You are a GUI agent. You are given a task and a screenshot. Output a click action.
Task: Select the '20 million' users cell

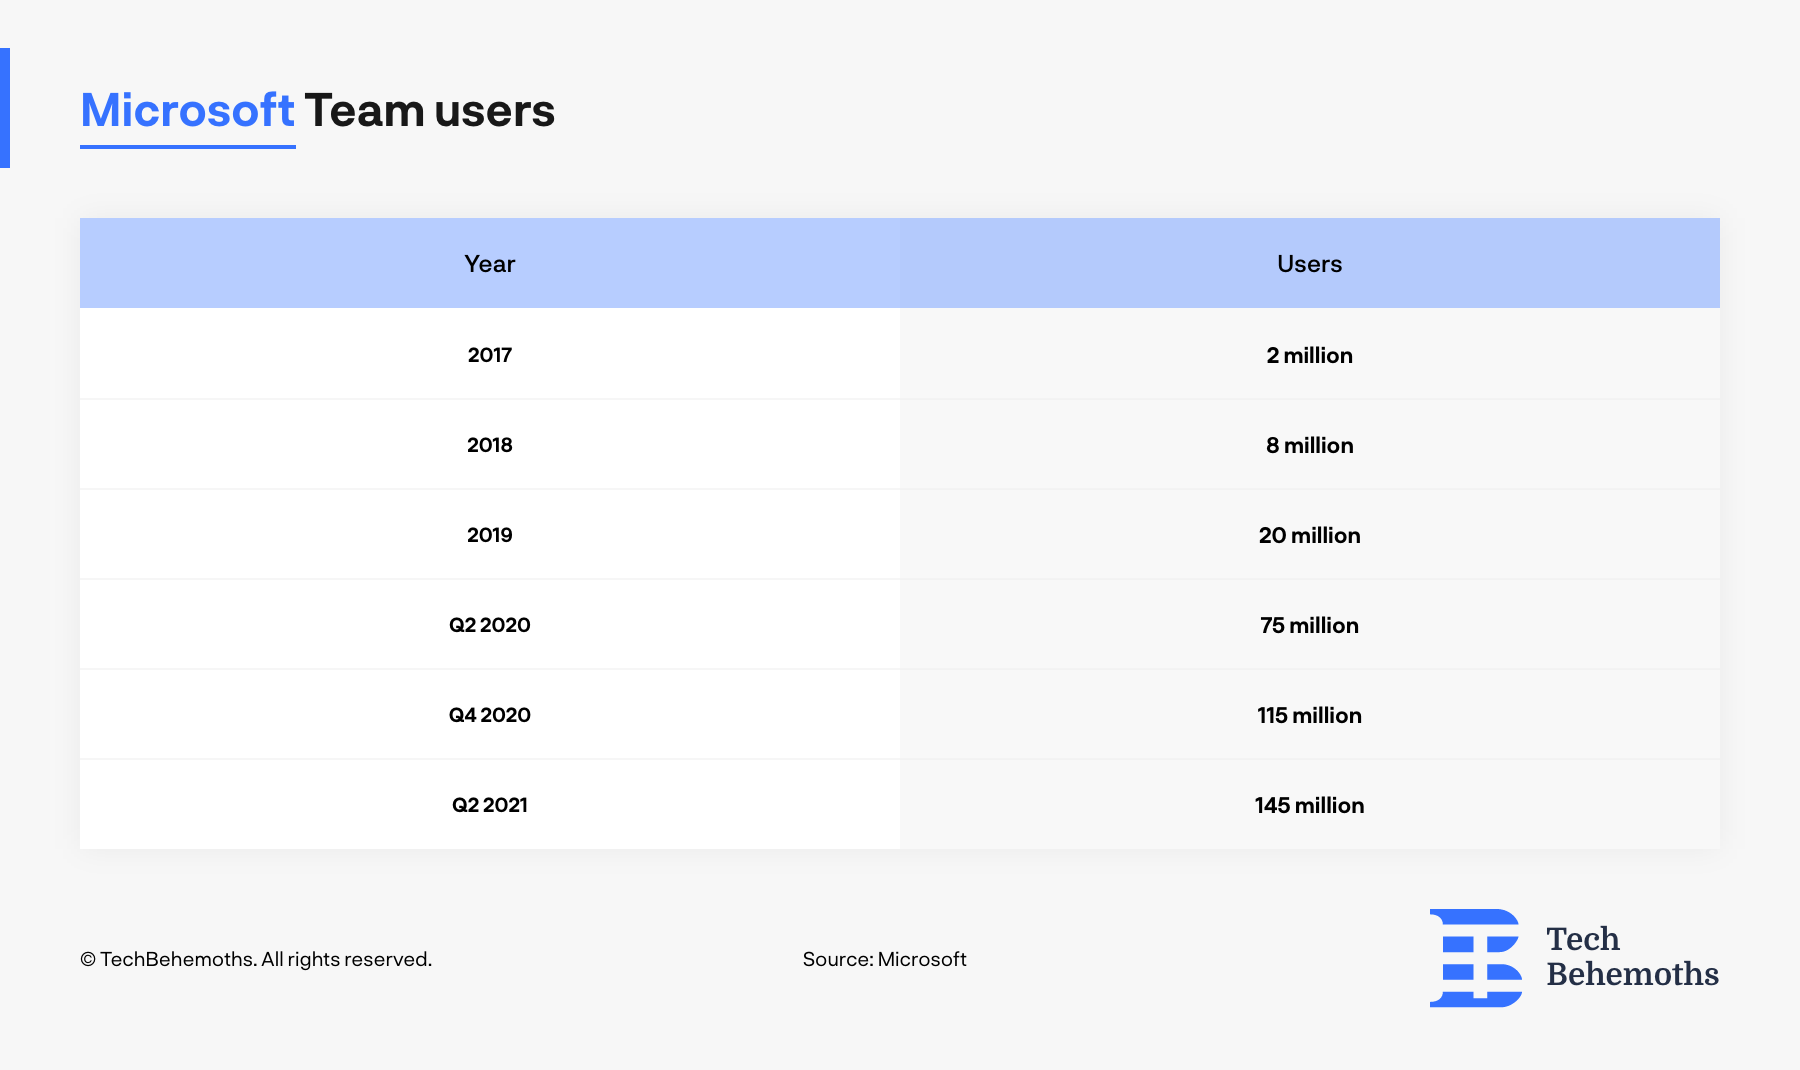tap(1310, 534)
